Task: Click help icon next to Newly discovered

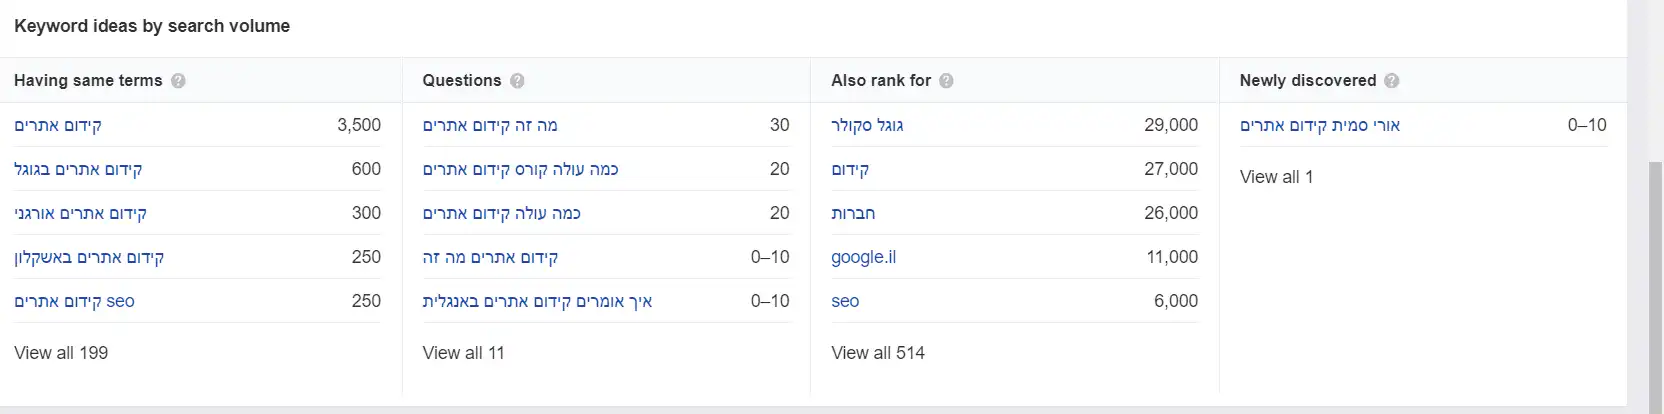Action: click(x=1392, y=81)
